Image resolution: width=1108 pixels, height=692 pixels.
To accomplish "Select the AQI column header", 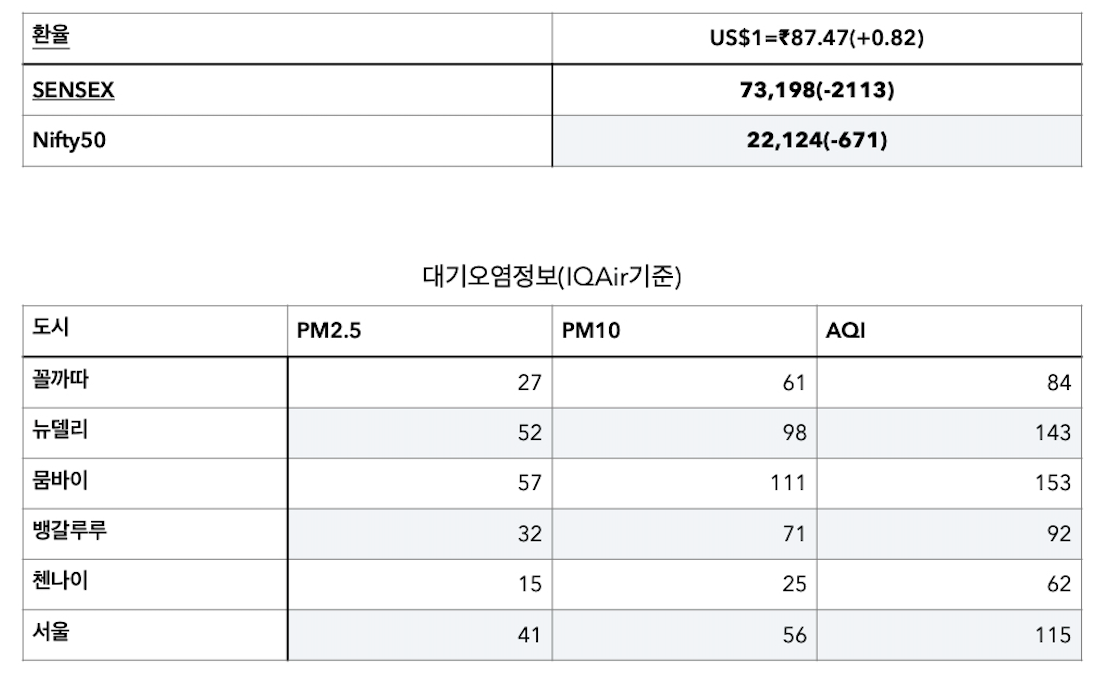I will tap(845, 330).
